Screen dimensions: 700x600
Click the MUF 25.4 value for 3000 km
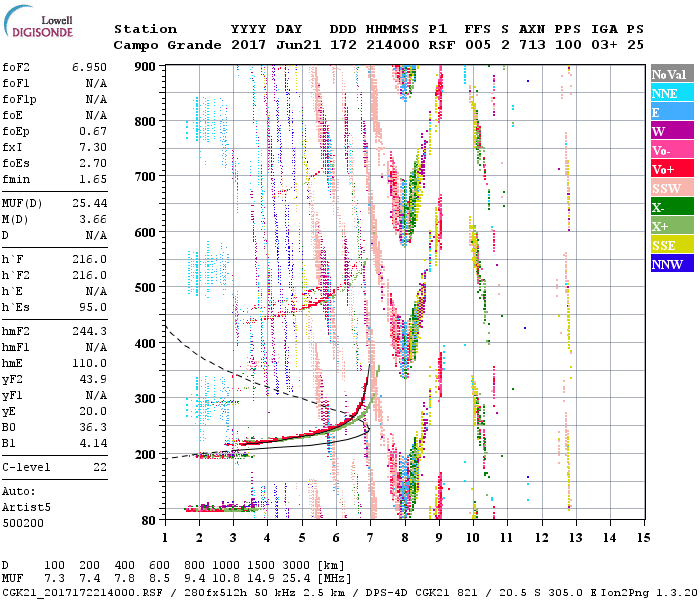pos(296,579)
